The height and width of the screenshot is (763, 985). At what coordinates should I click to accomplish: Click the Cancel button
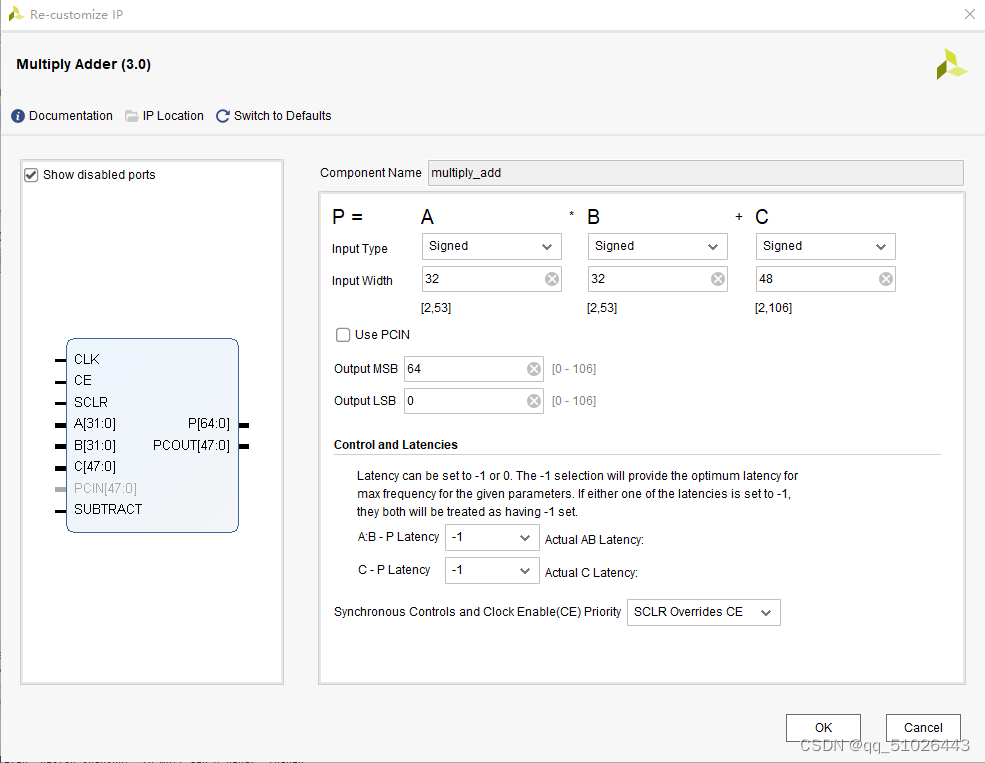(x=923, y=728)
